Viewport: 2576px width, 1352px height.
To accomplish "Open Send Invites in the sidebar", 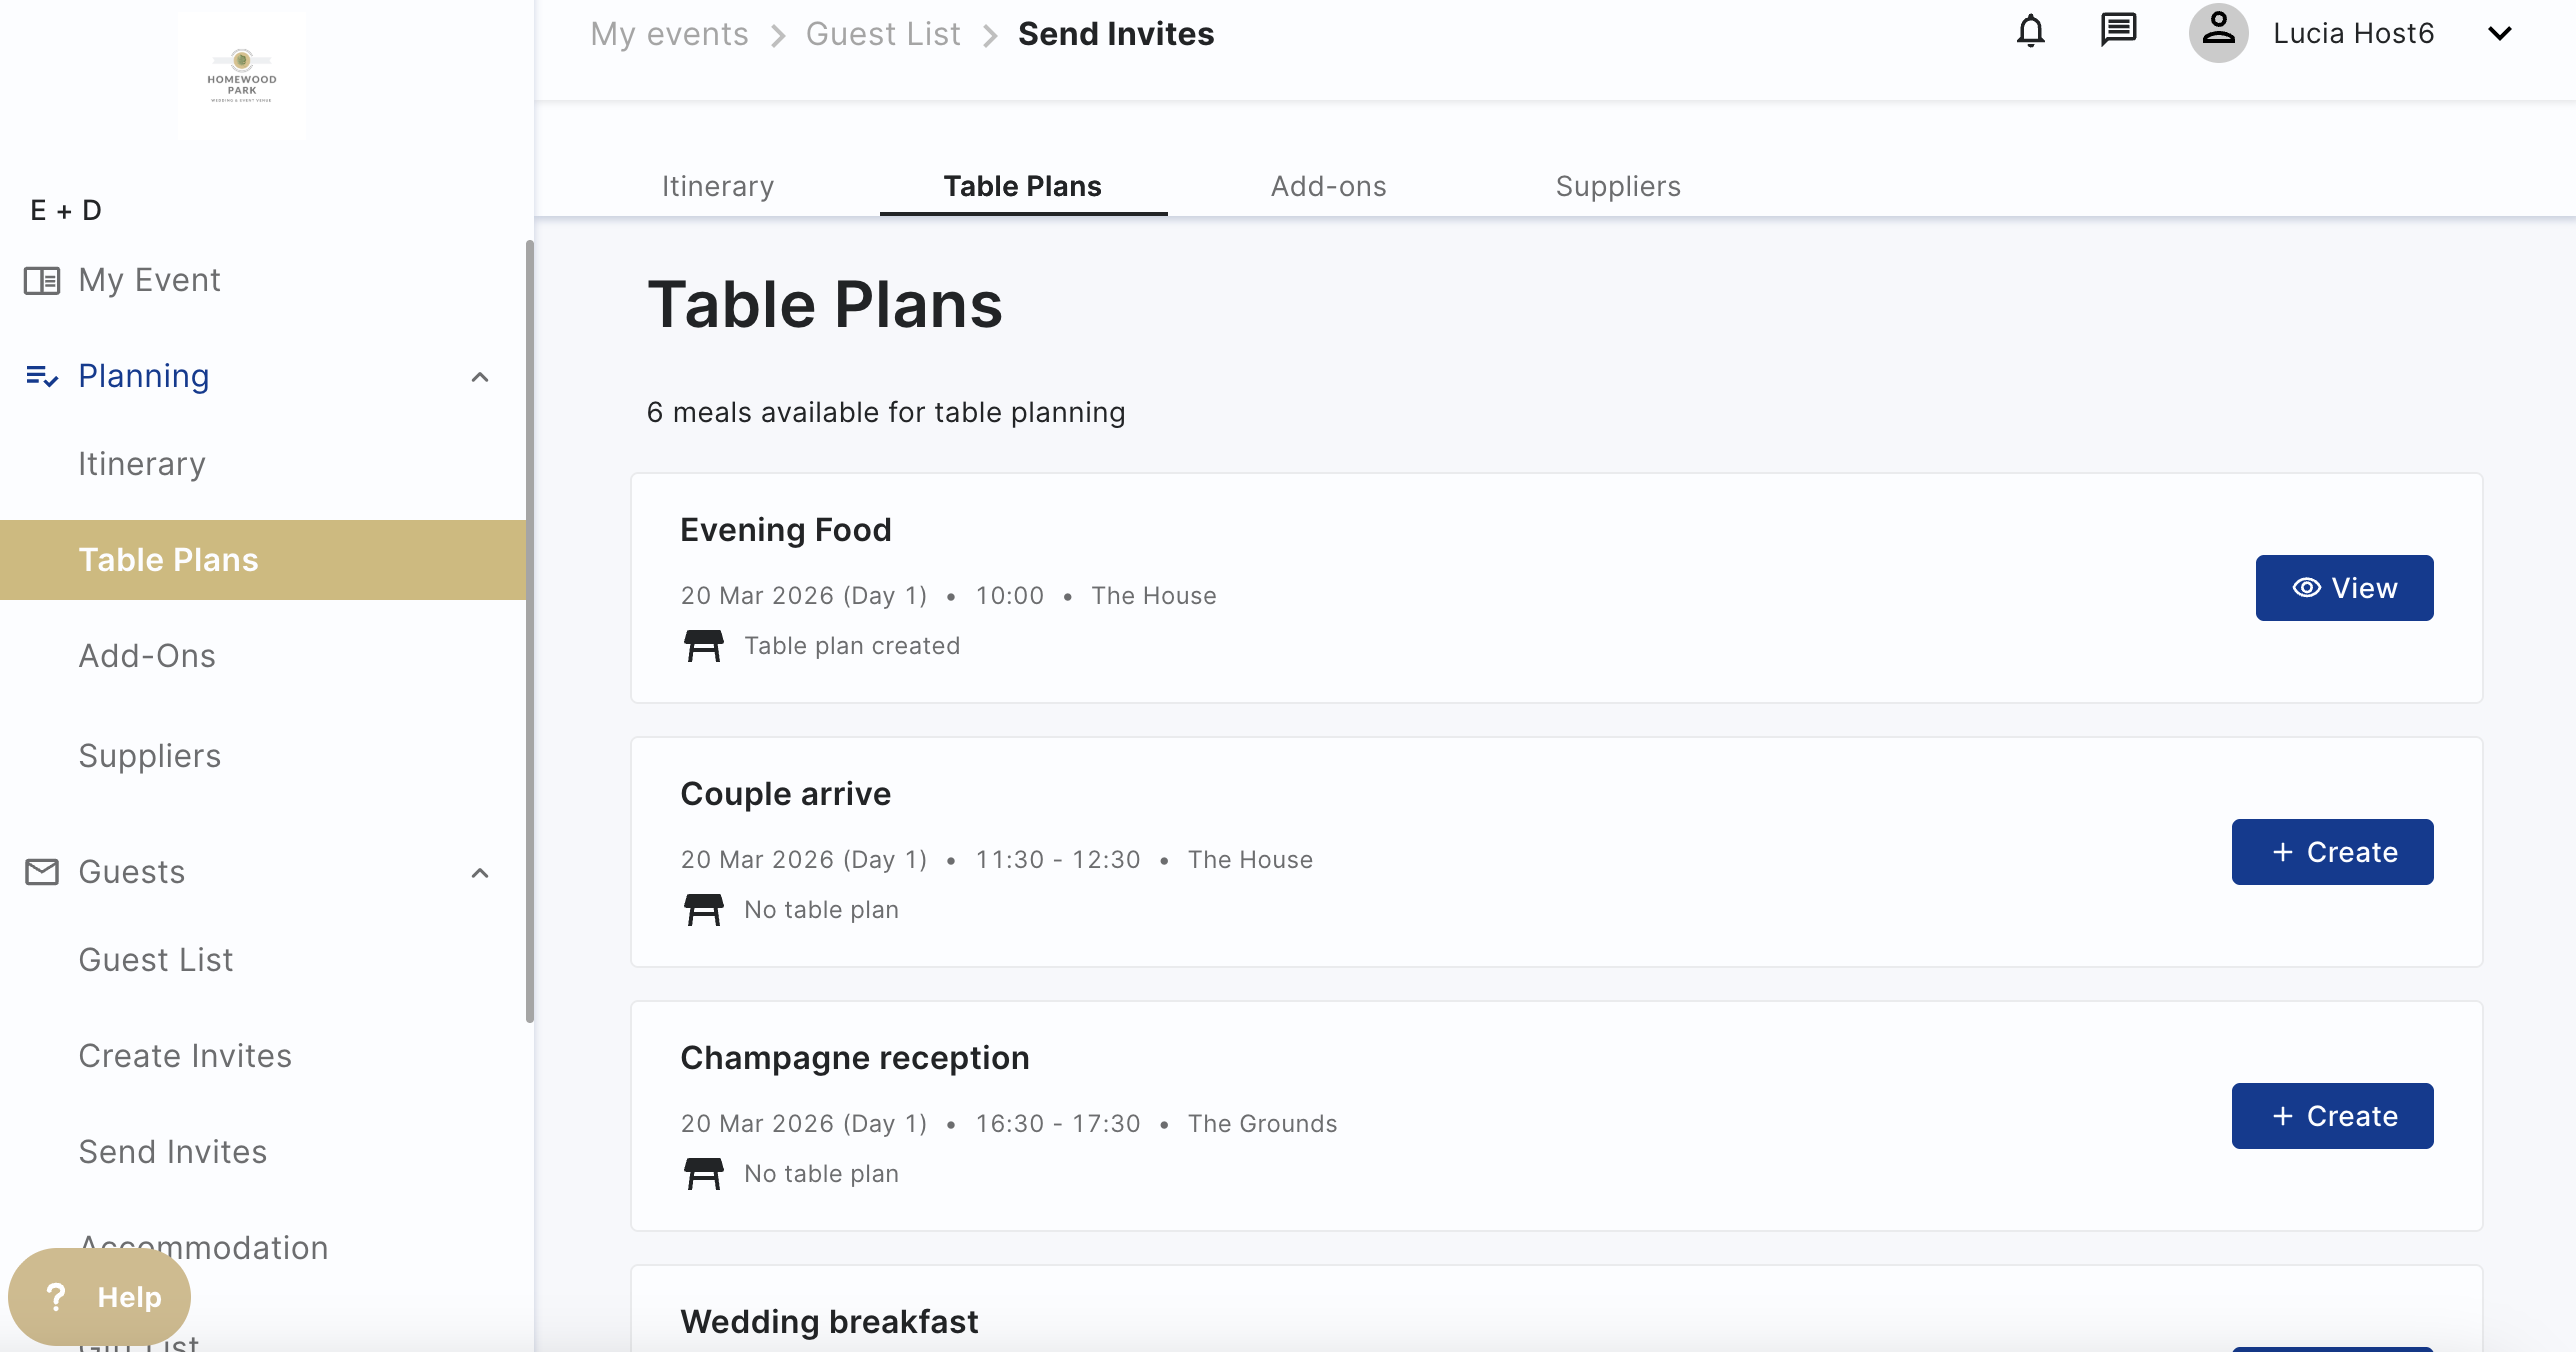I will pos(173,1152).
